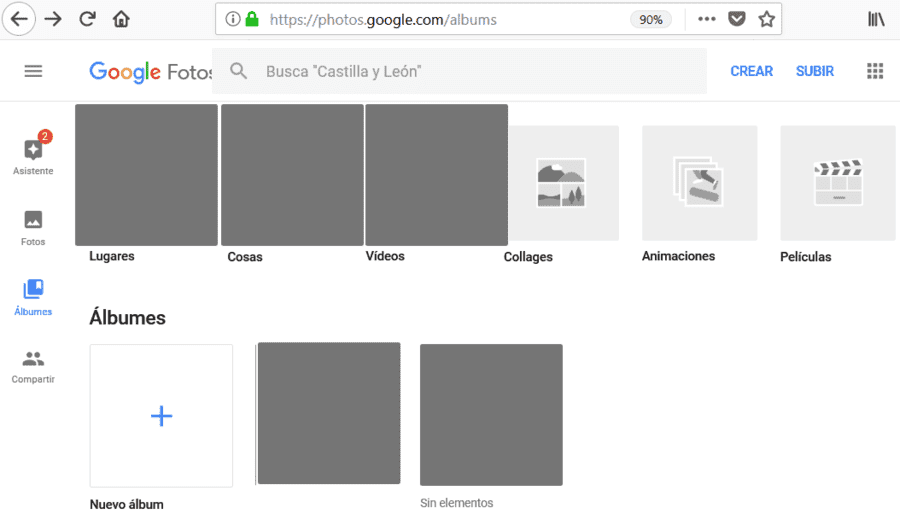This screenshot has width=900, height=514.
Task: Open the hamburger main menu
Action: (x=33, y=71)
